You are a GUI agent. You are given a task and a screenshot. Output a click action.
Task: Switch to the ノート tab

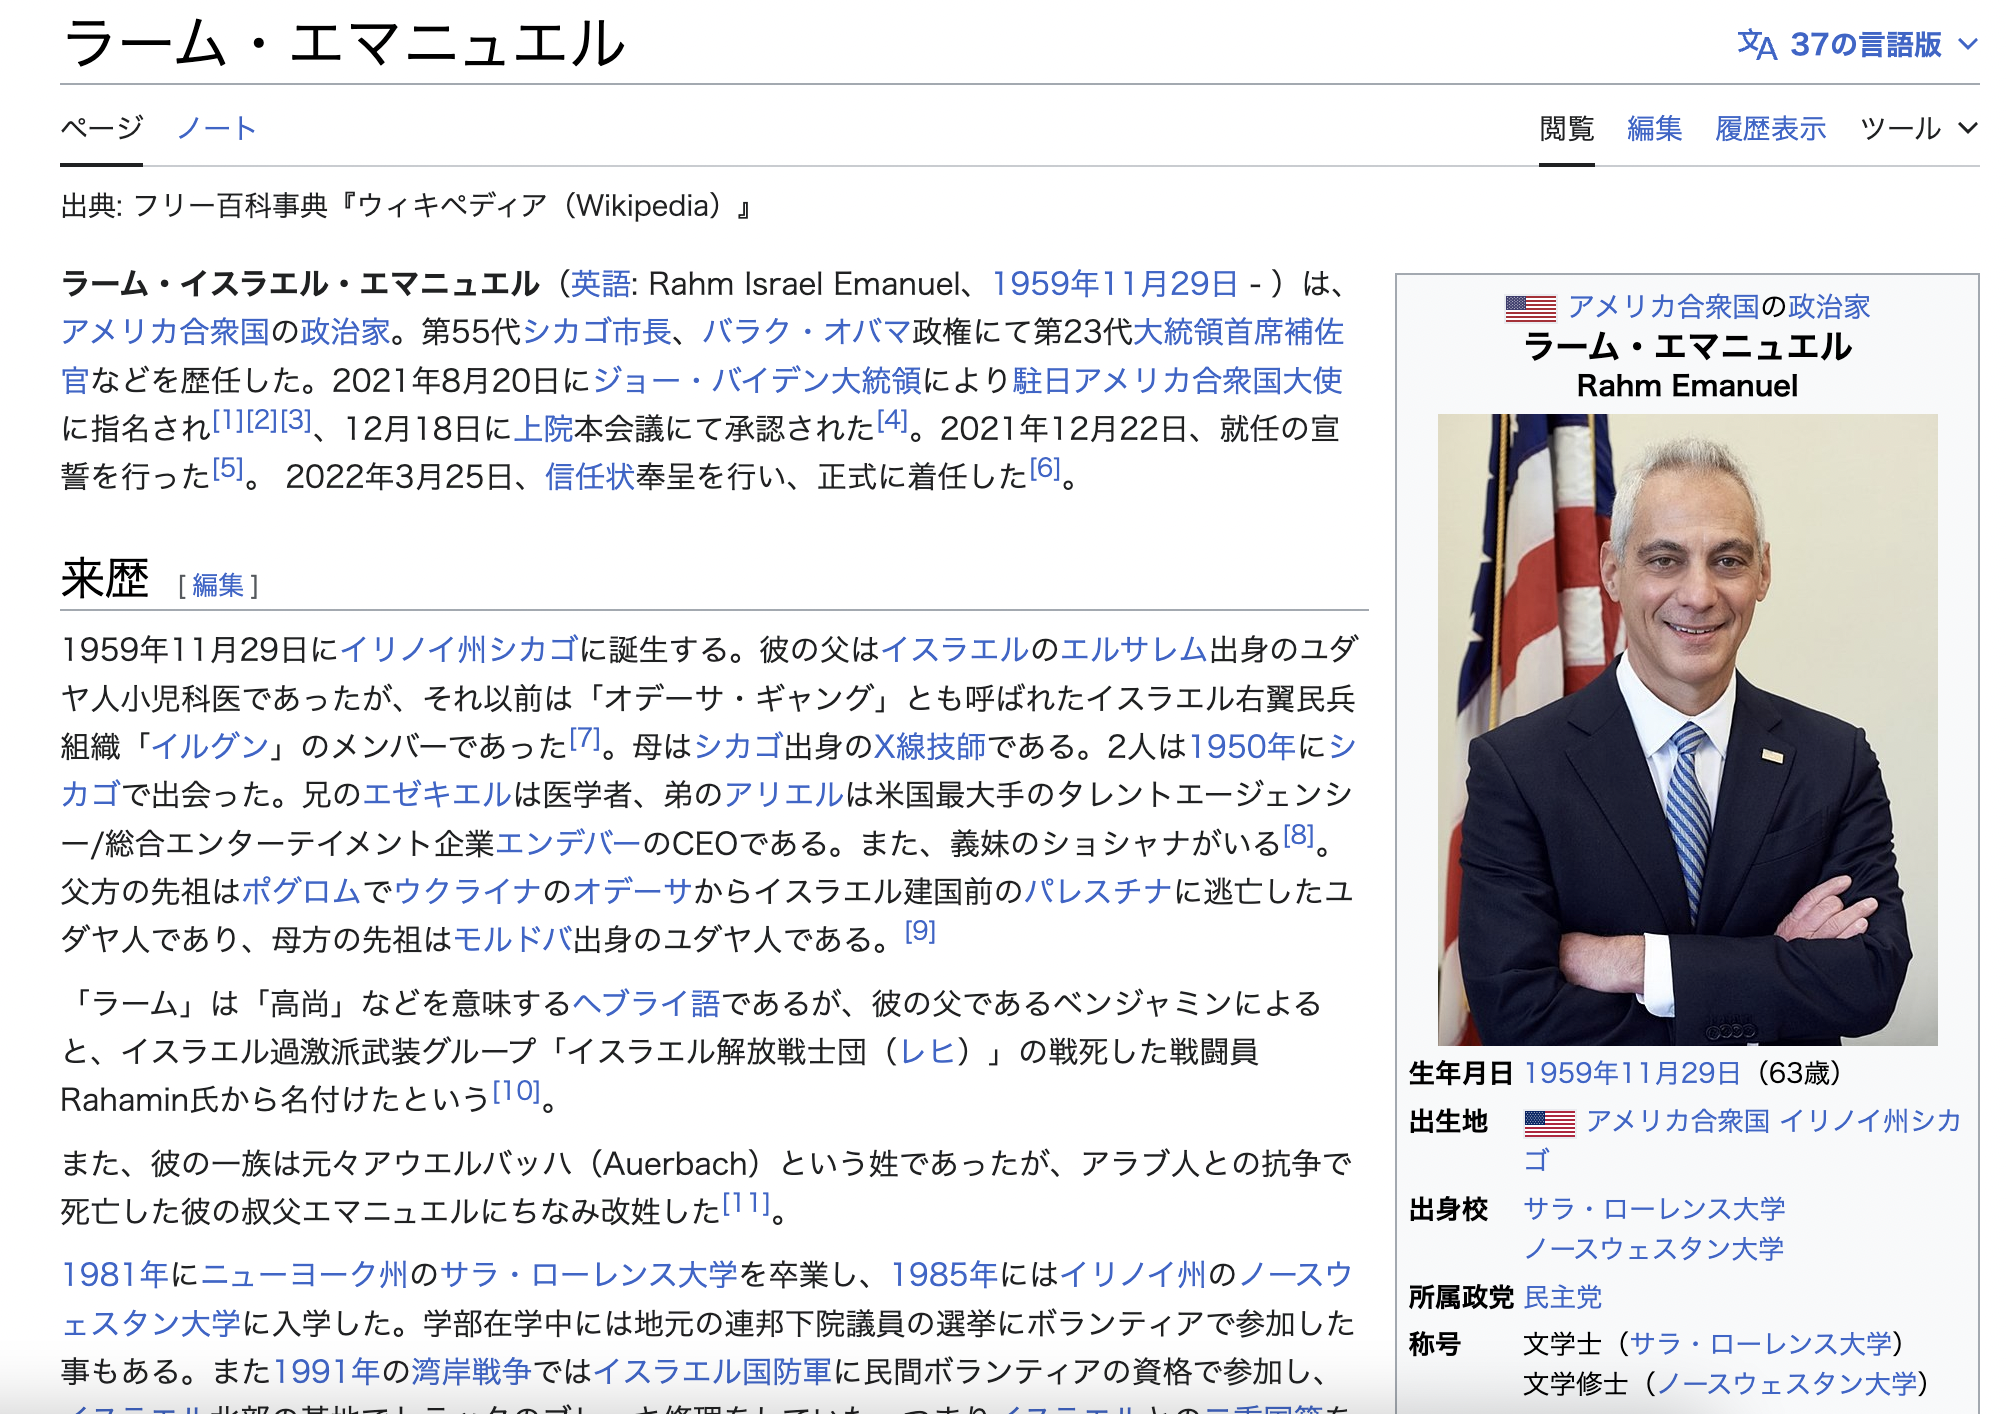(217, 128)
